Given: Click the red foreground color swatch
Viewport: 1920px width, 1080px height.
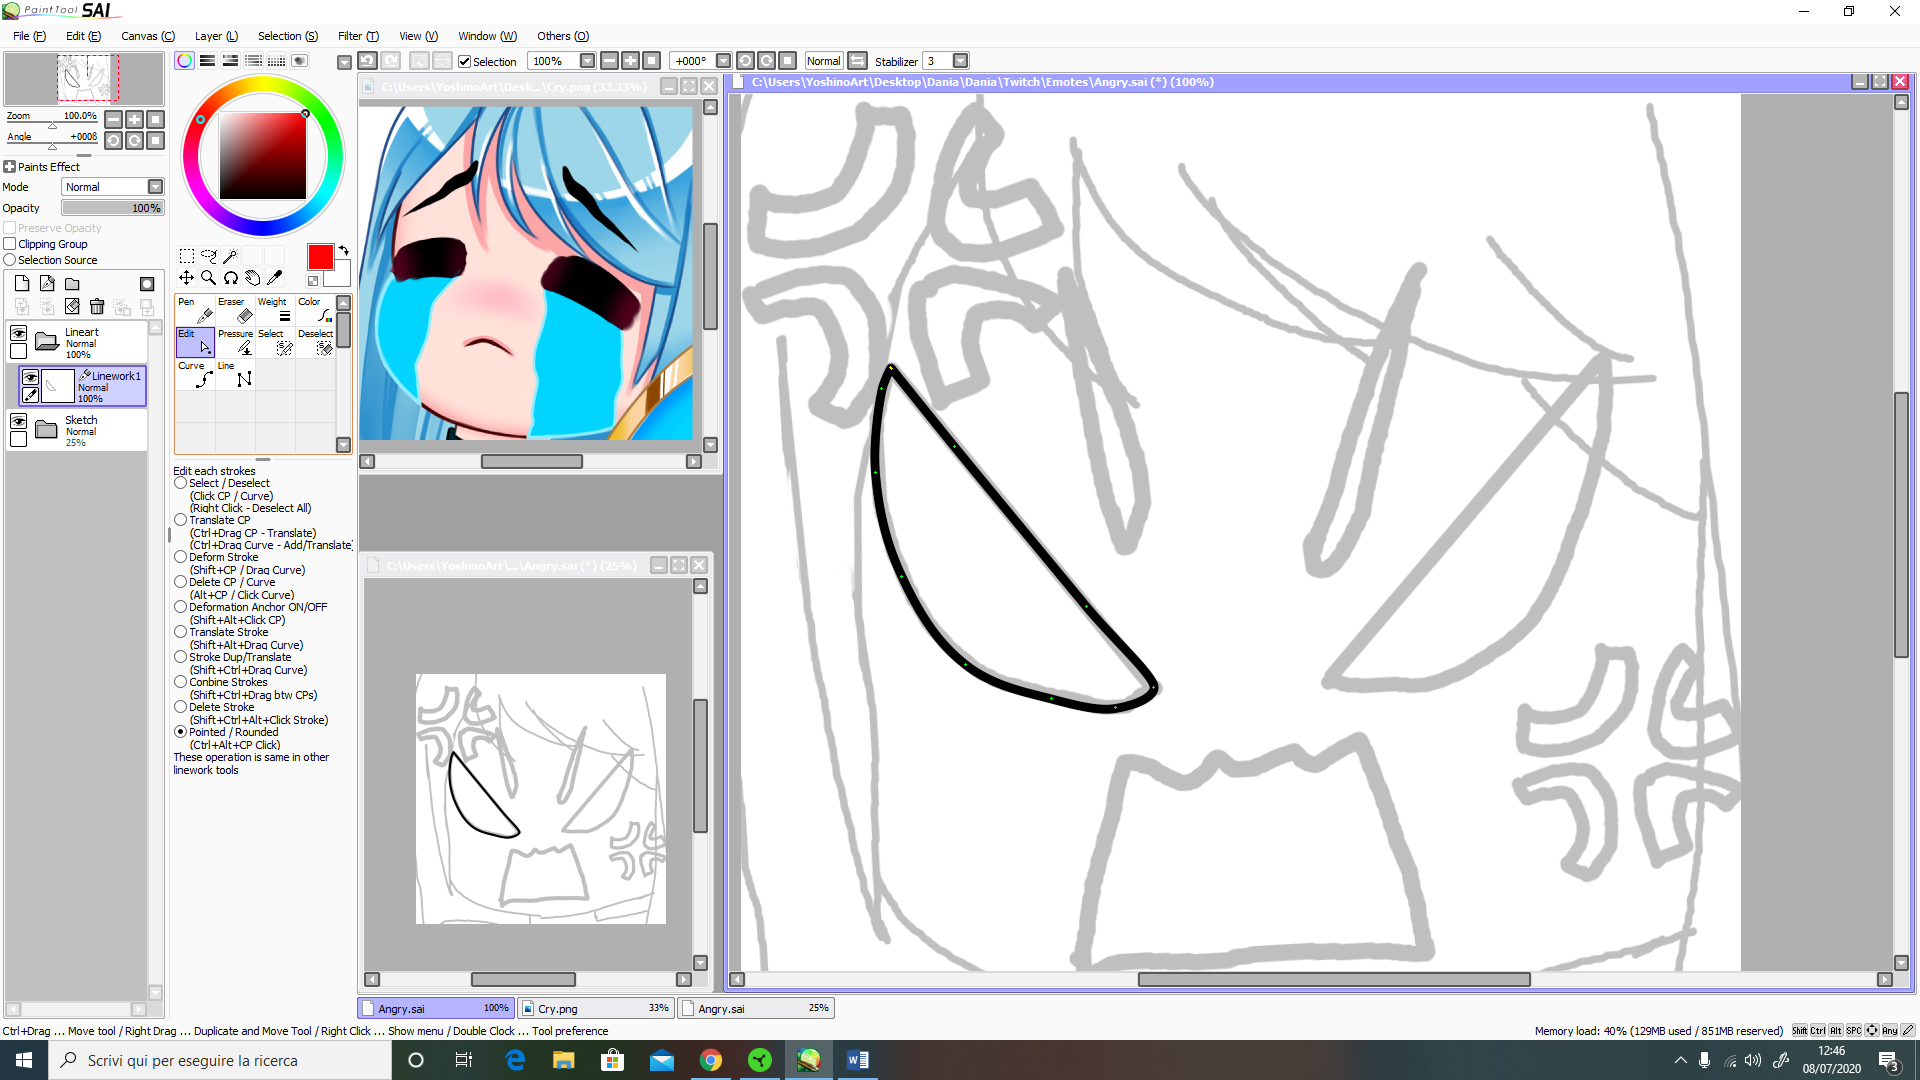Looking at the screenshot, I should pos(320,257).
